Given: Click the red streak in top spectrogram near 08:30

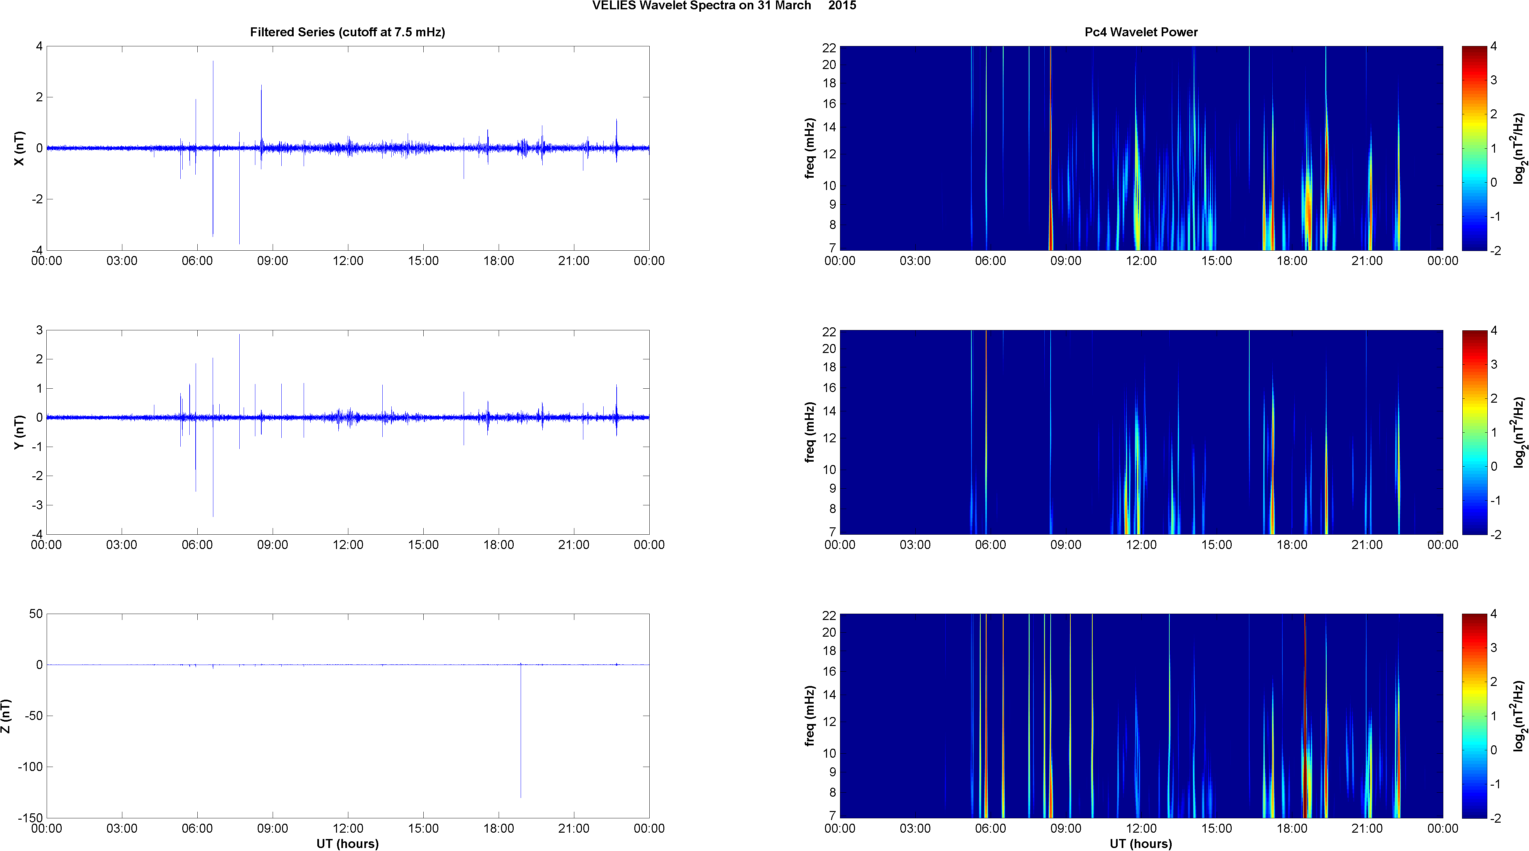Looking at the screenshot, I should click(x=1051, y=150).
